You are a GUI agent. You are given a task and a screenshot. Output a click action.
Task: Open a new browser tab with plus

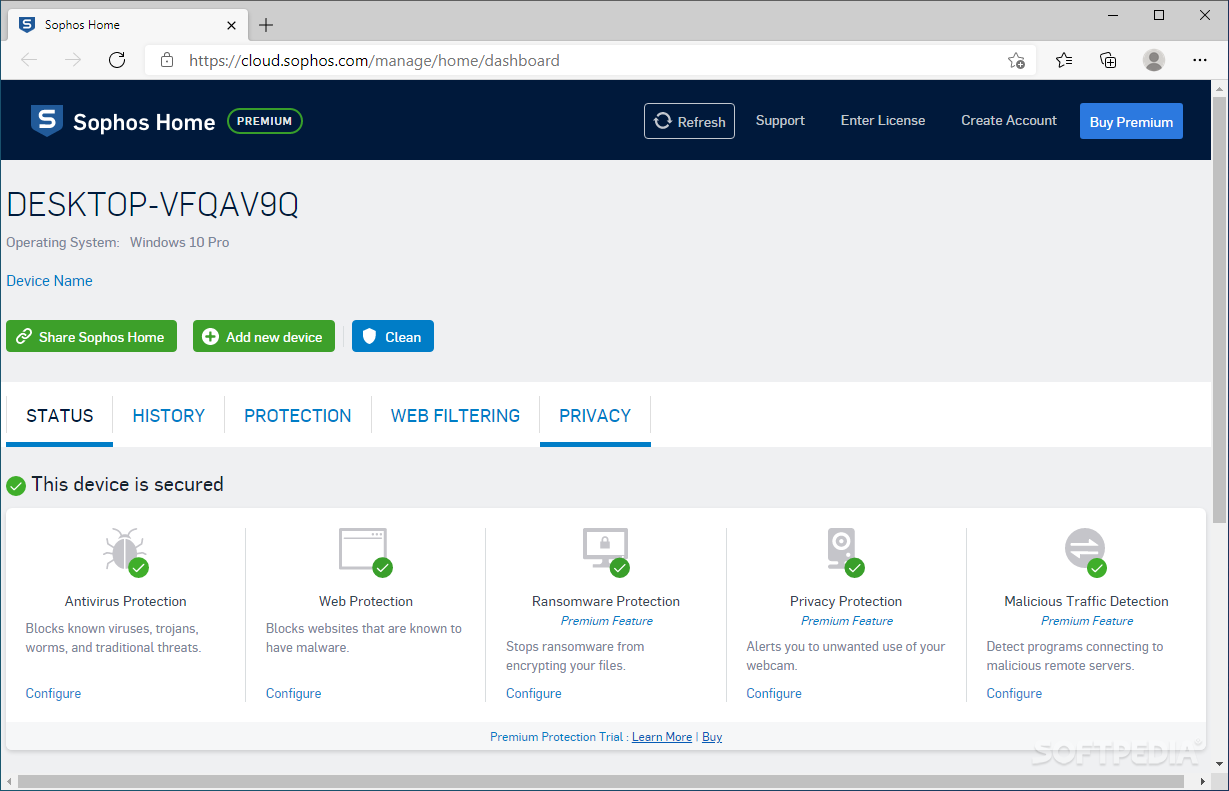coord(266,25)
